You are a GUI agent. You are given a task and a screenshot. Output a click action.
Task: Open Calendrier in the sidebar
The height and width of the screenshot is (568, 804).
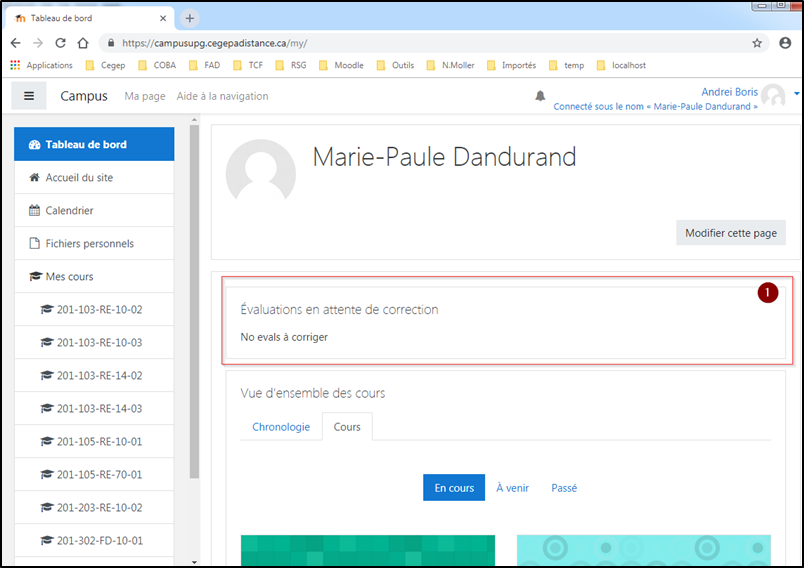tap(69, 211)
